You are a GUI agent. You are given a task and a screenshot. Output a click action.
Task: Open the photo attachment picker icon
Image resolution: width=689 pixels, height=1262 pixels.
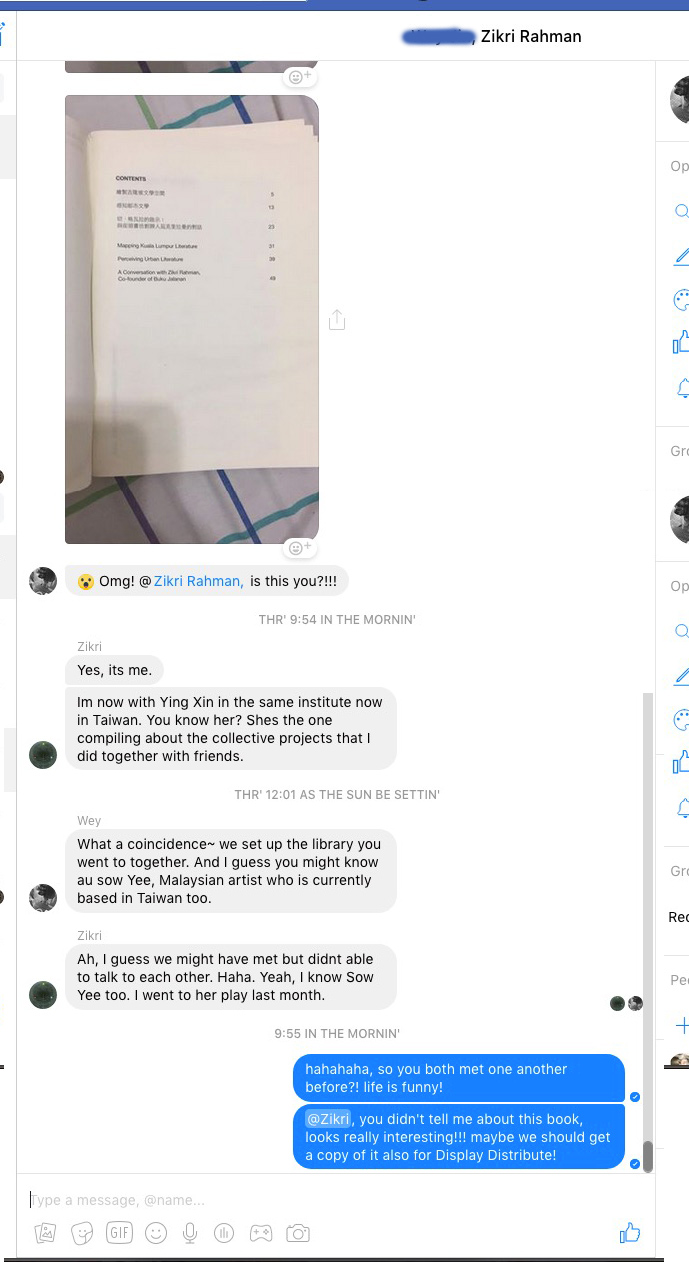click(x=45, y=1233)
